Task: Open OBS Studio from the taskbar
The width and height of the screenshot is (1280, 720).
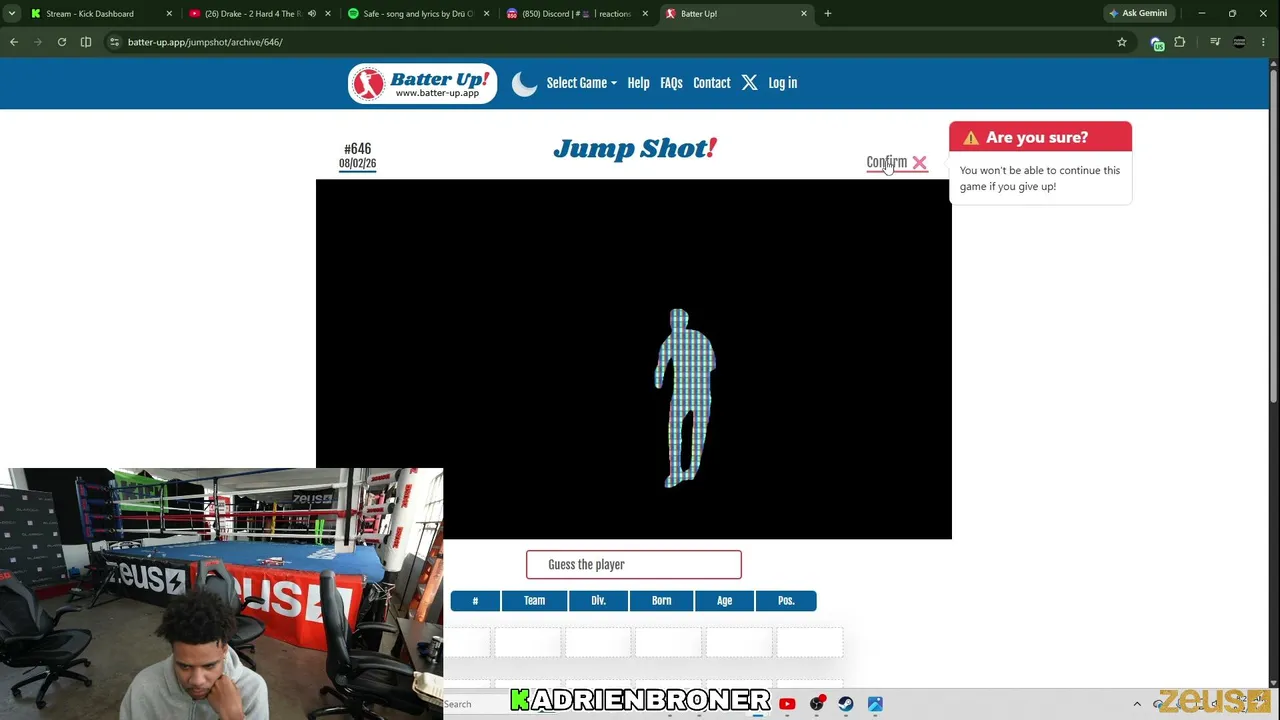Action: pyautogui.click(x=817, y=704)
